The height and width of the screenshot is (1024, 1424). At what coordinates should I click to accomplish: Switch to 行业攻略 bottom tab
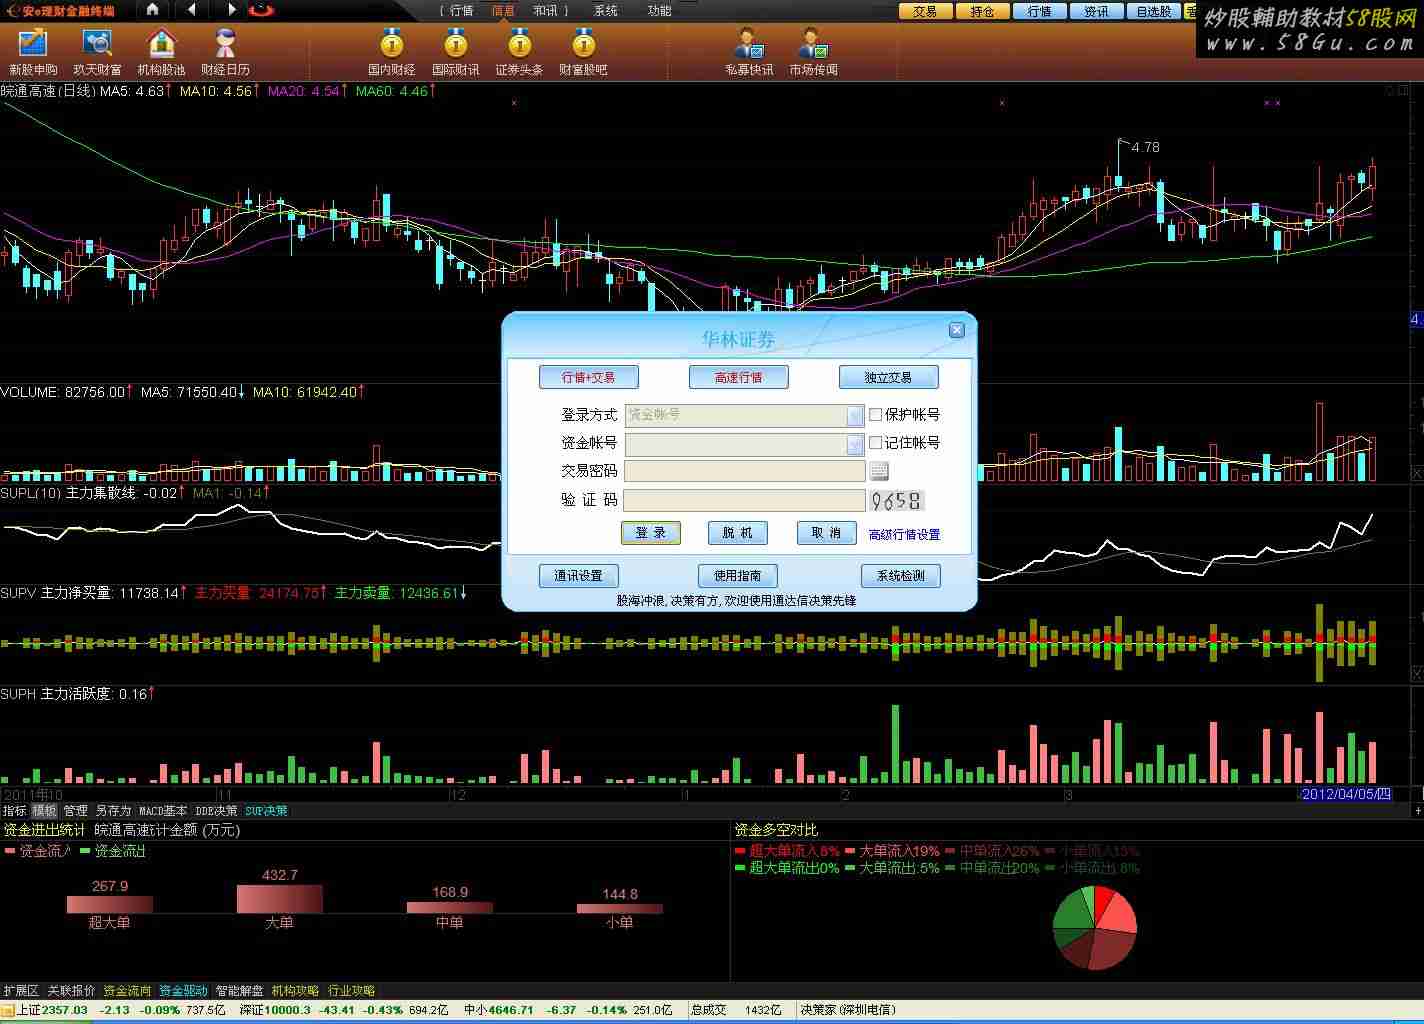click(352, 990)
